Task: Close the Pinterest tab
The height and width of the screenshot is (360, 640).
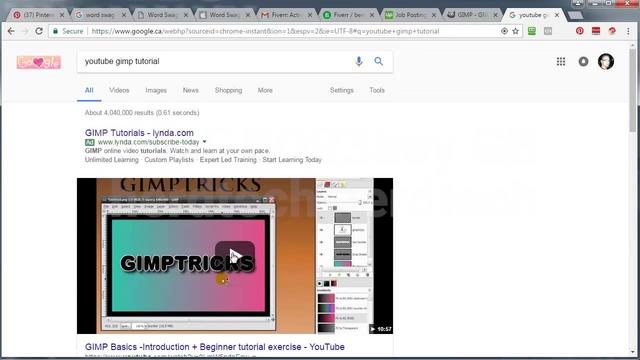Action: (62, 15)
